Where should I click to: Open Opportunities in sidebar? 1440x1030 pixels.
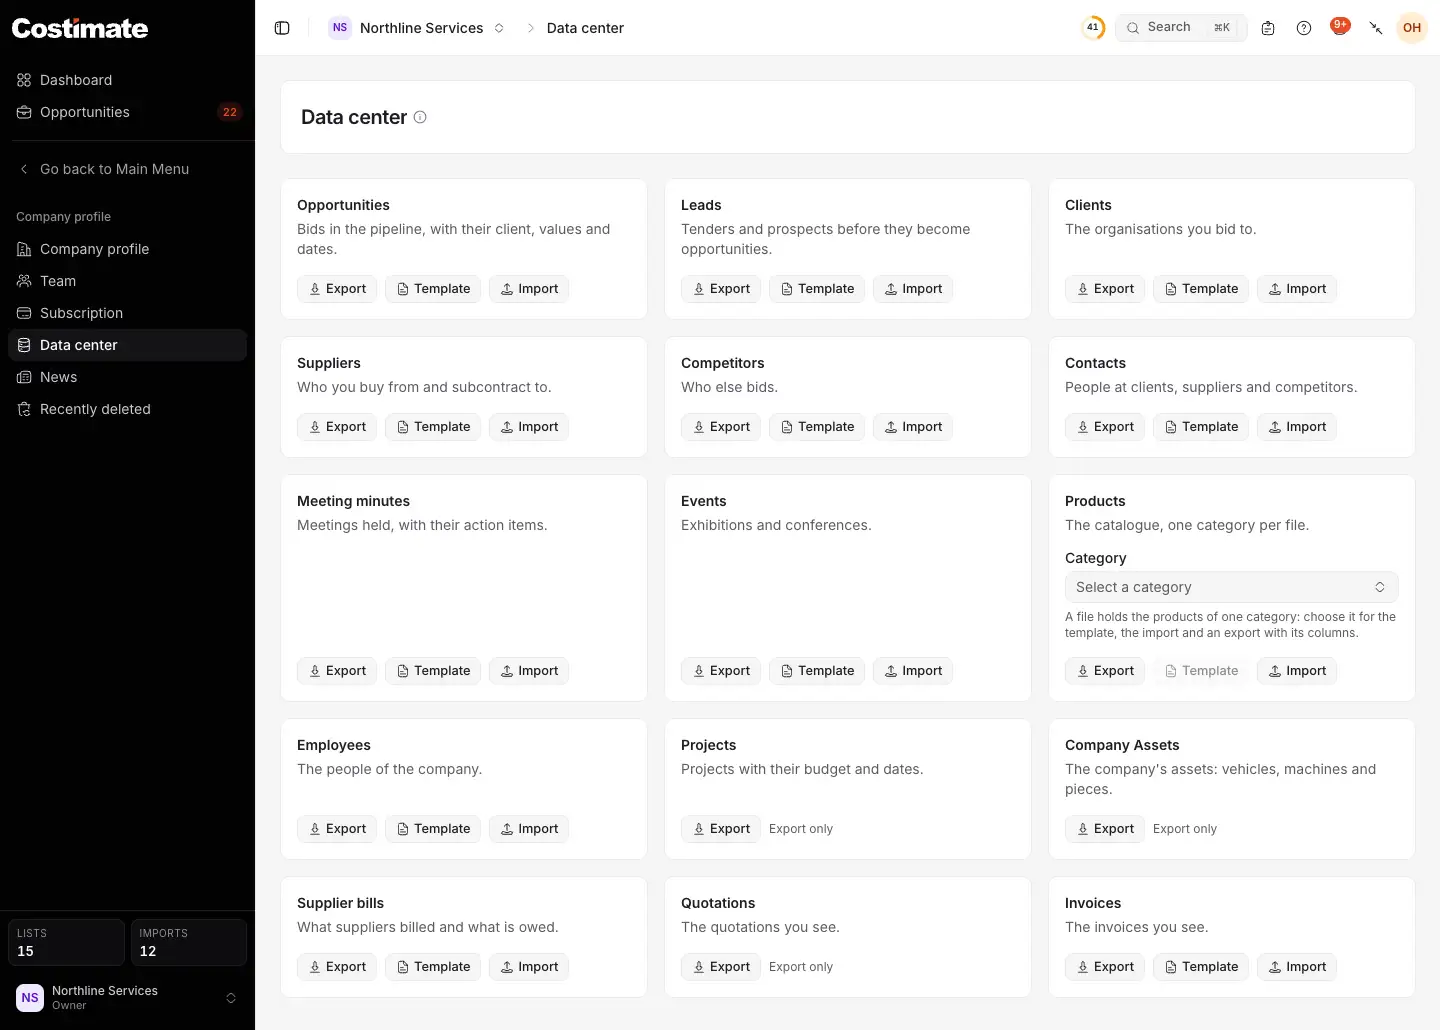(x=127, y=112)
